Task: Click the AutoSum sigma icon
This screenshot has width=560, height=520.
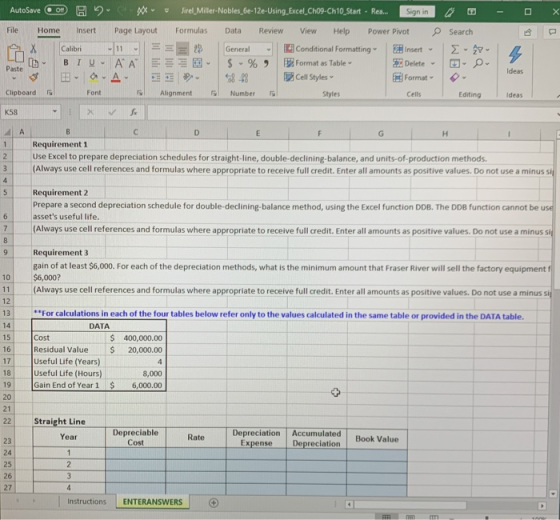Action: (454, 49)
